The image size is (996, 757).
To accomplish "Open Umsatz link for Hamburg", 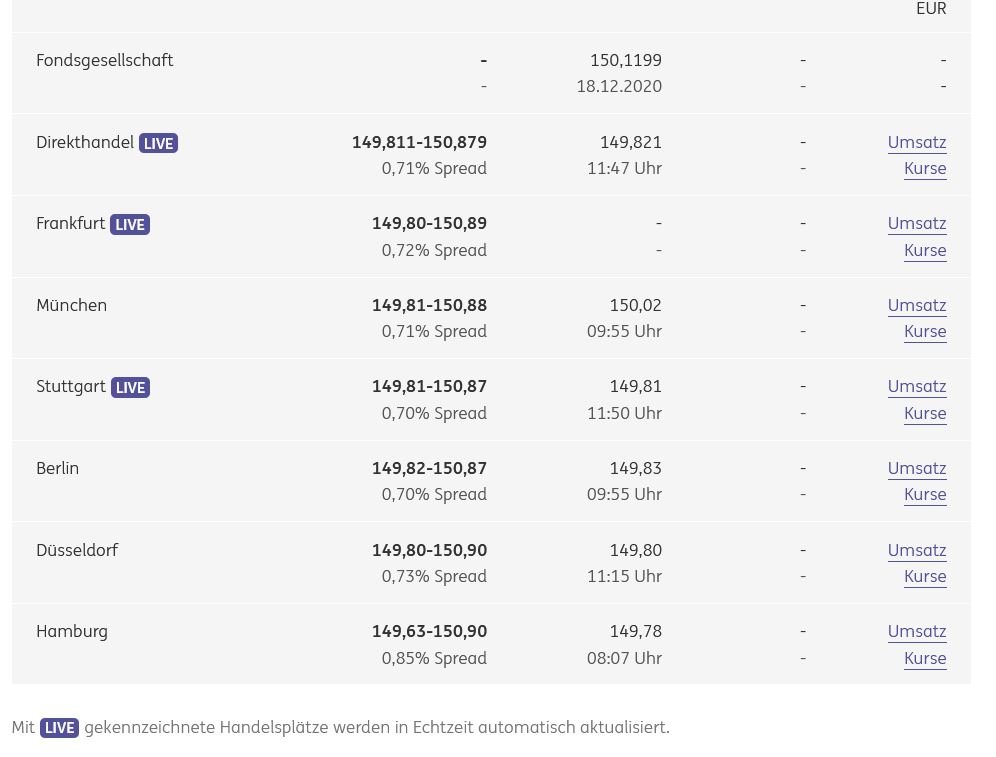I will coord(916,631).
